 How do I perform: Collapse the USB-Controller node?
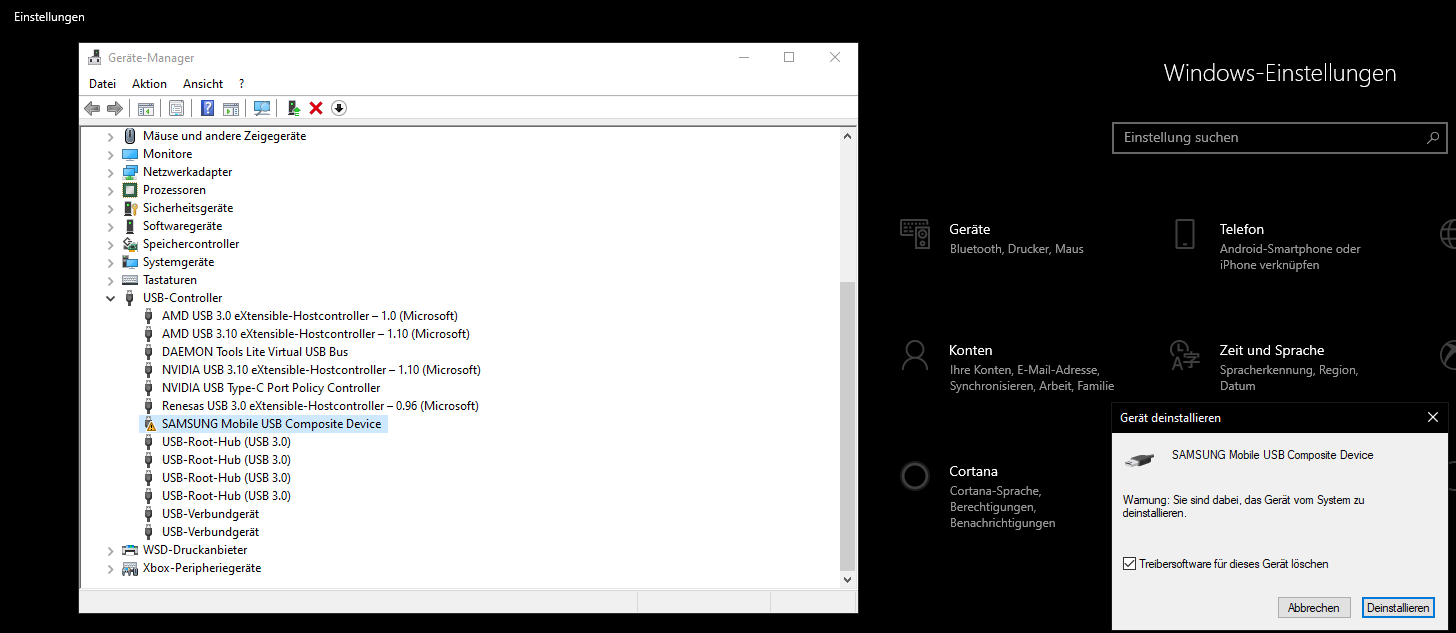[x=111, y=298]
